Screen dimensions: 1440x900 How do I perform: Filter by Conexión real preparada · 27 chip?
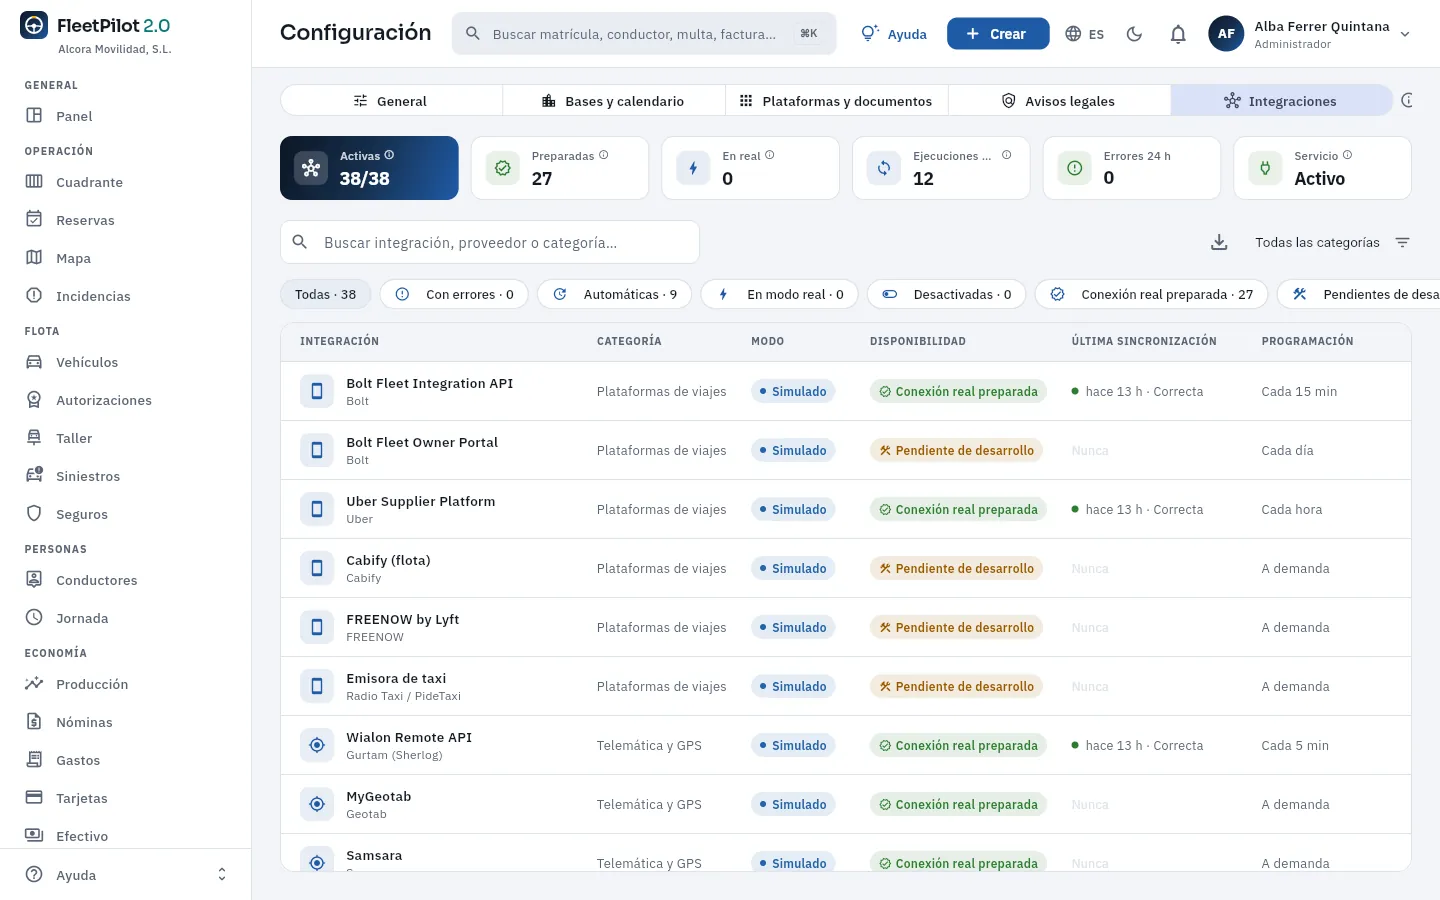pyautogui.click(x=1151, y=294)
